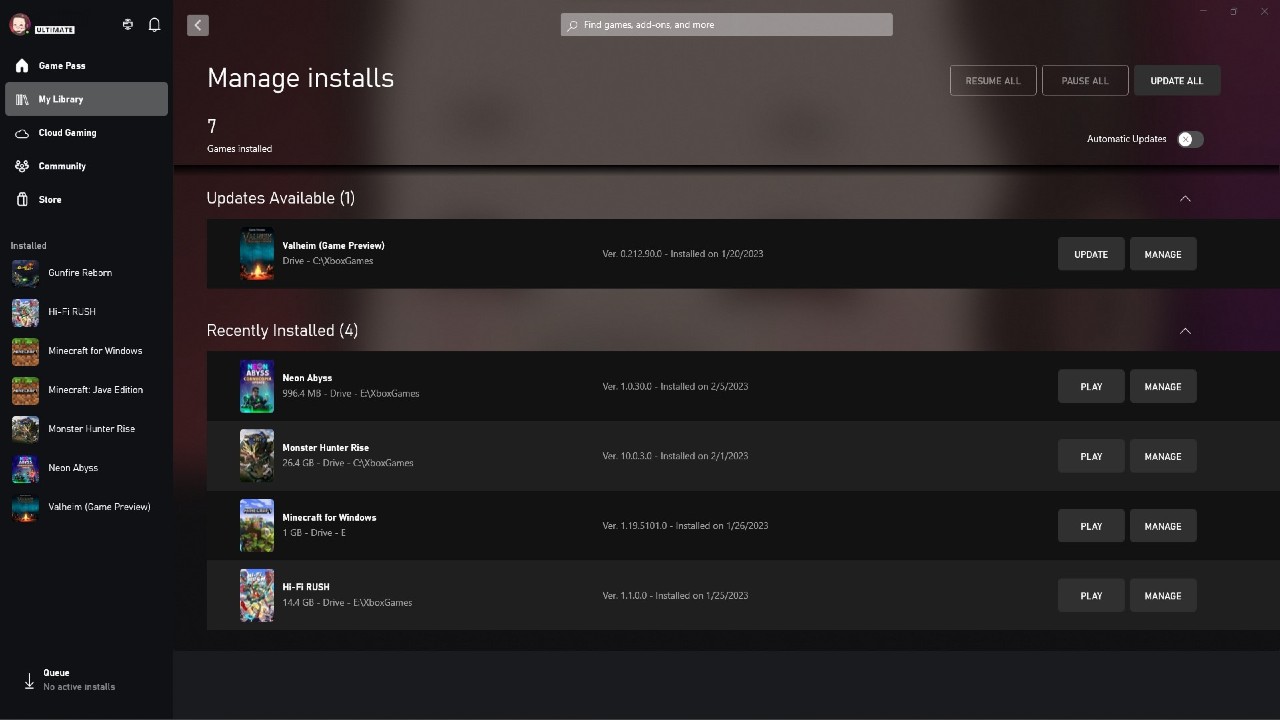Click Update for Valheim
1280x720 pixels.
click(x=1091, y=254)
